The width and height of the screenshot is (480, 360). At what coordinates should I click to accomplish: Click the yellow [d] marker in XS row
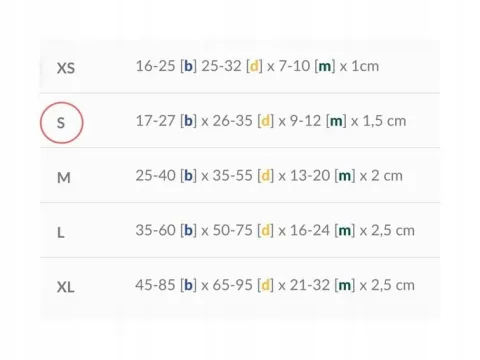254,66
